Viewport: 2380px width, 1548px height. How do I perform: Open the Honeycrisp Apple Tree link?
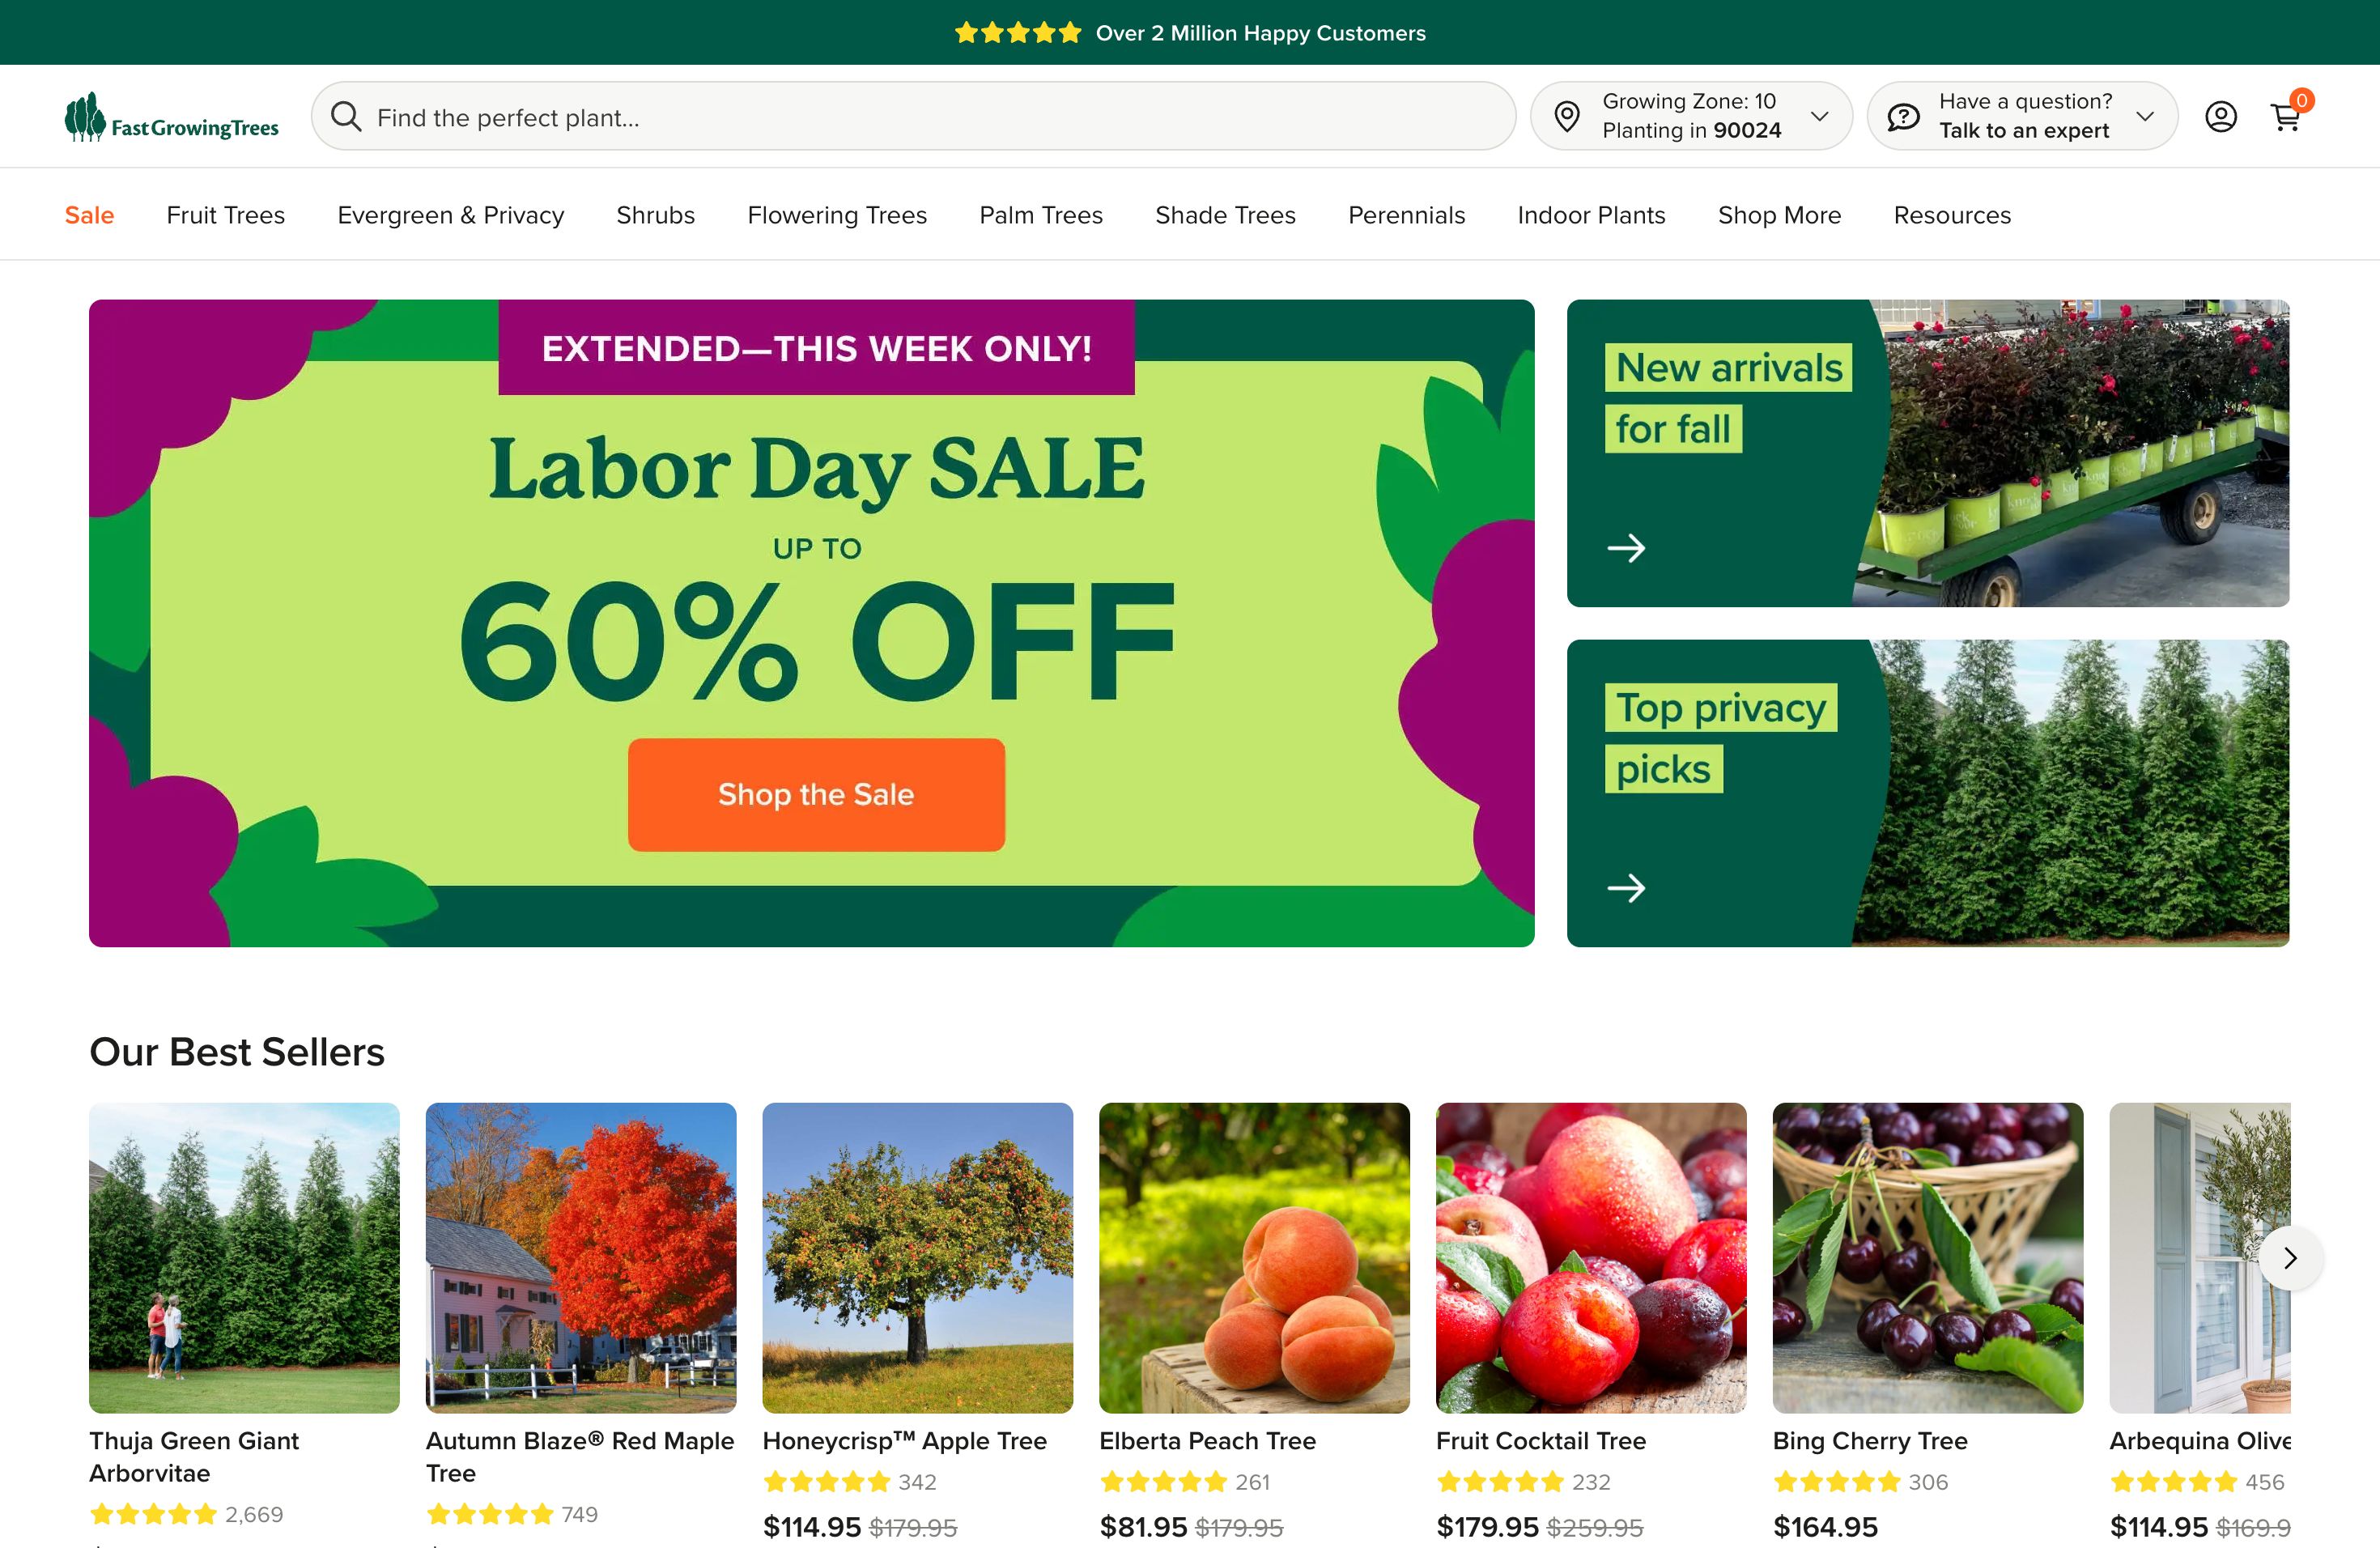904,1441
